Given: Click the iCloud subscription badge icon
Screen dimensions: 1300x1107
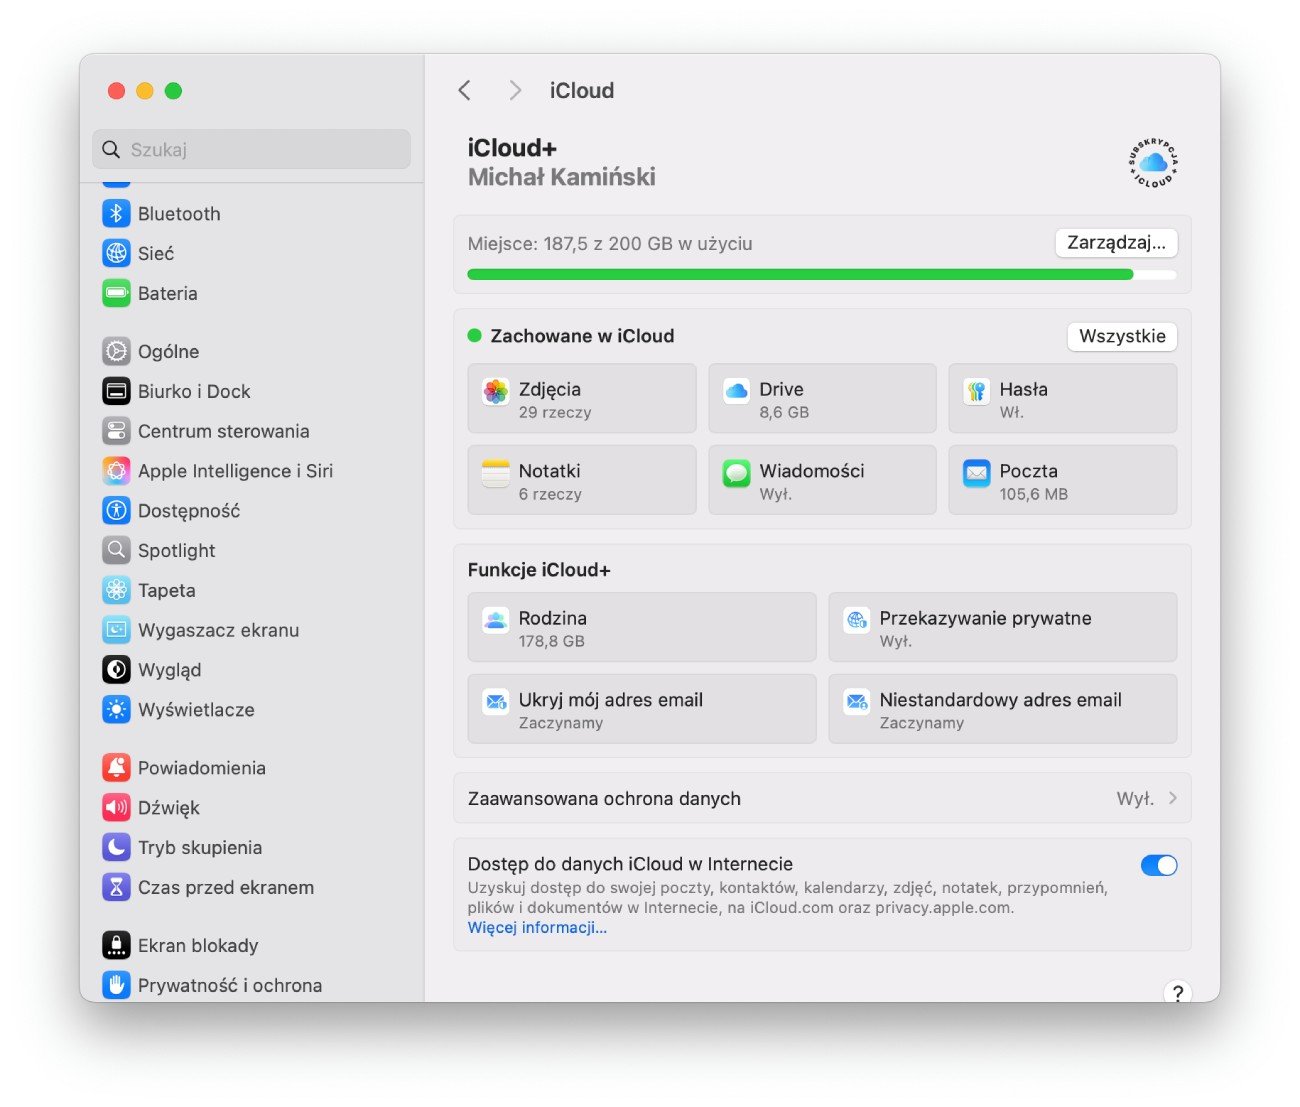Looking at the screenshot, I should [1153, 163].
